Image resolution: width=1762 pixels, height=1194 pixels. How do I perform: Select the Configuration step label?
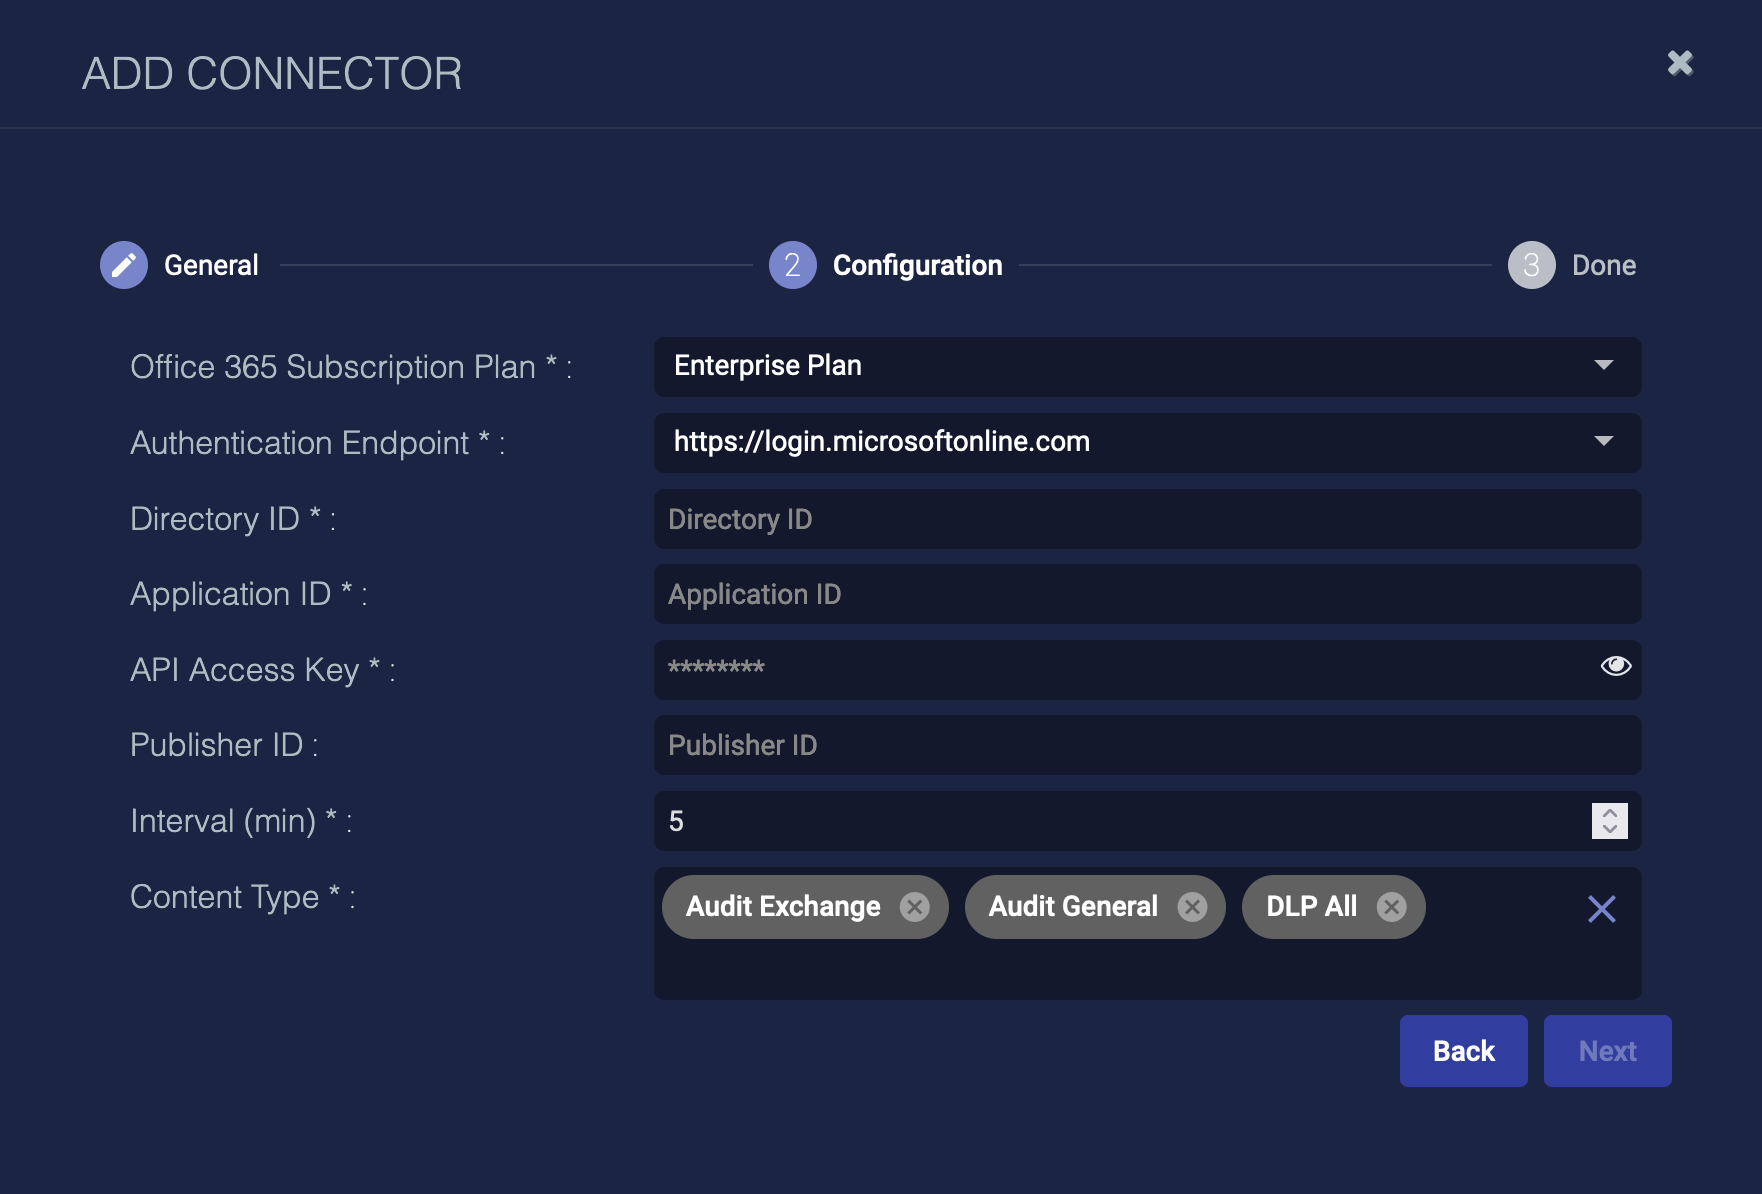tap(917, 265)
